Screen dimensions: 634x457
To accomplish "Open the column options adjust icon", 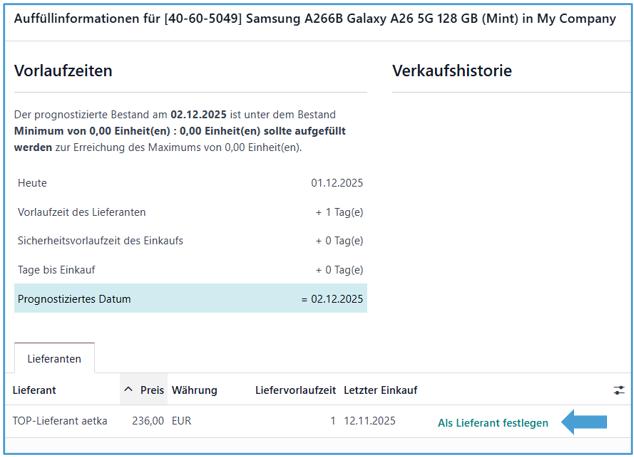I will point(618,390).
